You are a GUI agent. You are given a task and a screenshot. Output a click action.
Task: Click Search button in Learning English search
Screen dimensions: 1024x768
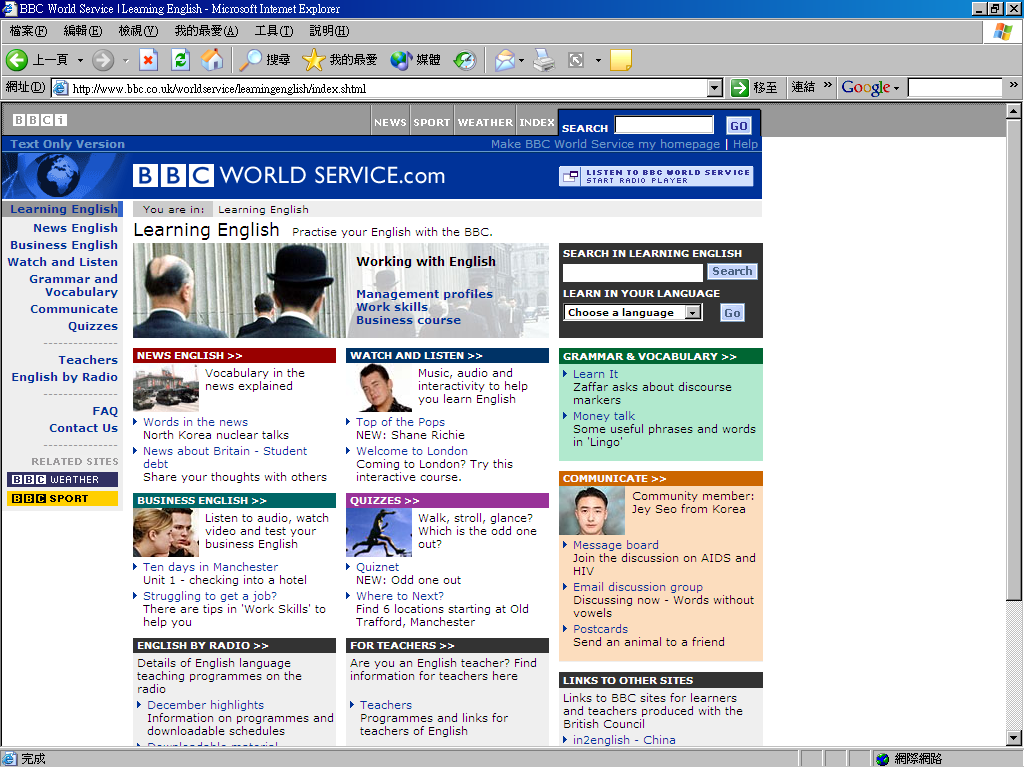click(732, 272)
